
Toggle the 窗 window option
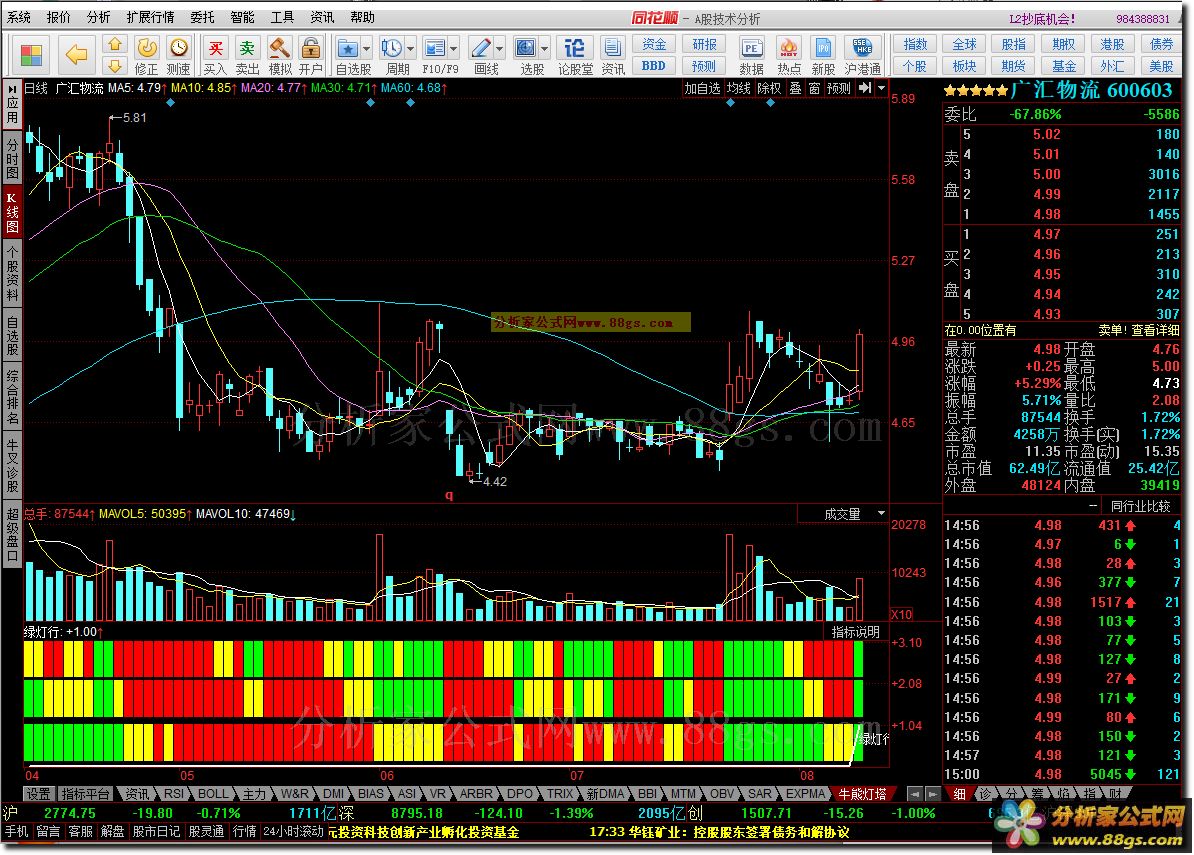click(x=814, y=88)
